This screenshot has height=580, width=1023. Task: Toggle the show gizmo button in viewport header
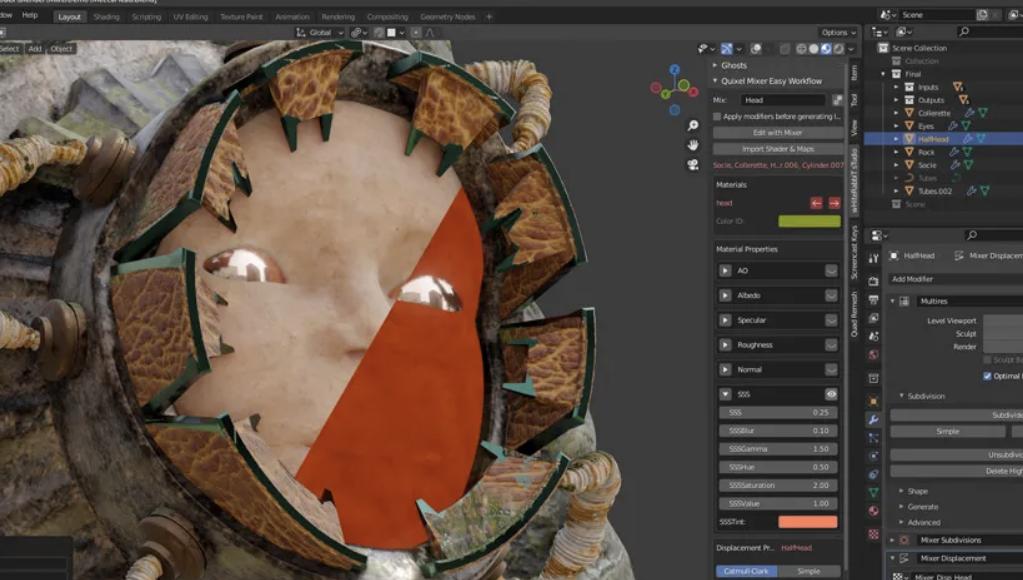click(x=727, y=48)
